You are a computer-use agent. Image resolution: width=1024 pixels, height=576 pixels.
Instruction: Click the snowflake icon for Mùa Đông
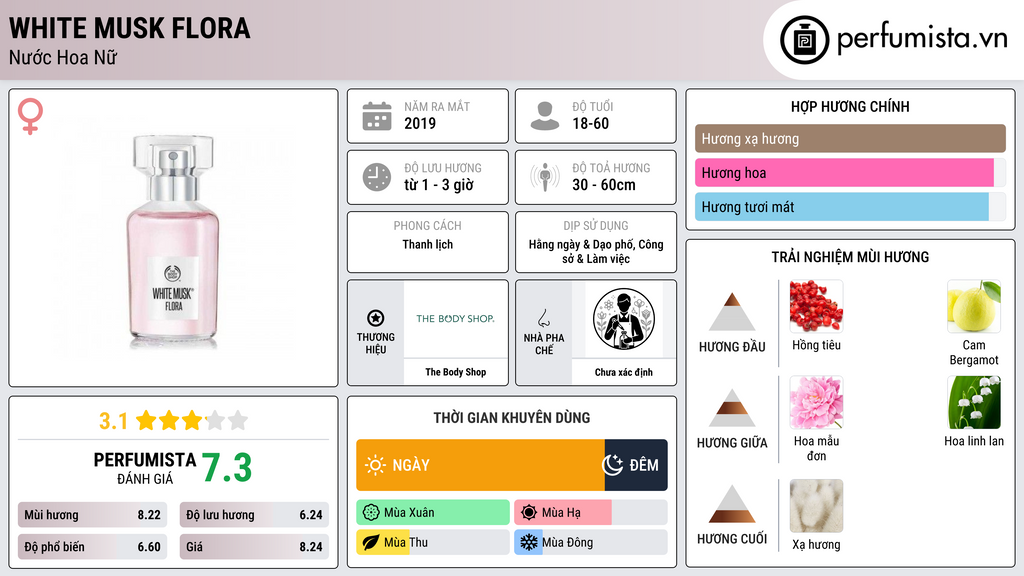pos(529,543)
